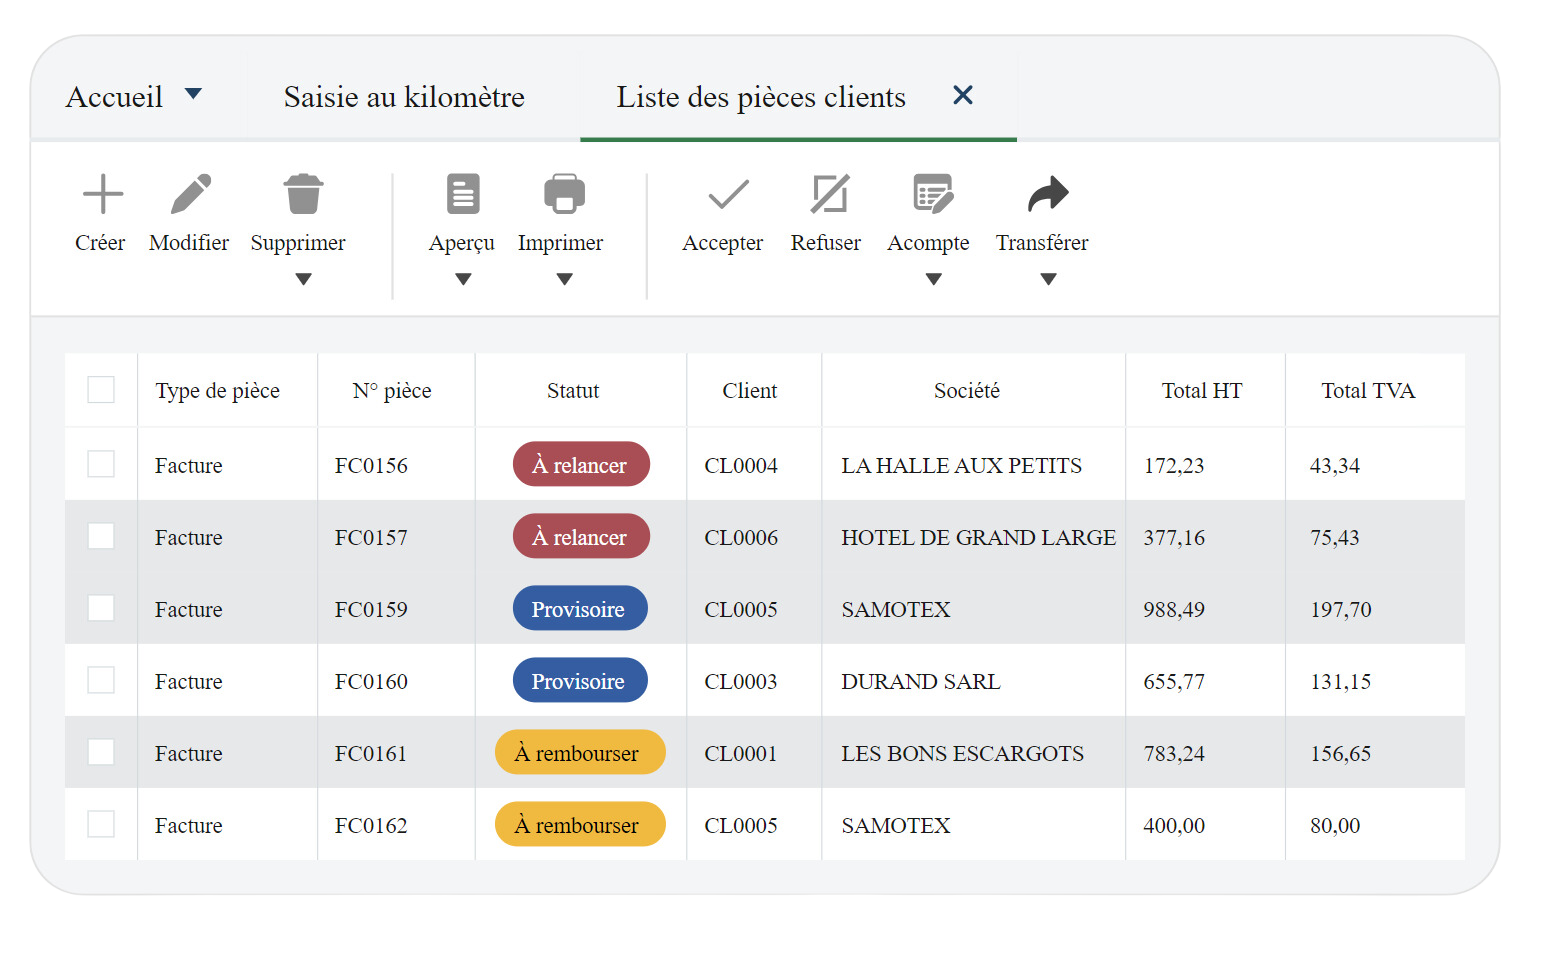
Task: Click the À relancer status badge for FC0156
Action: click(x=581, y=464)
